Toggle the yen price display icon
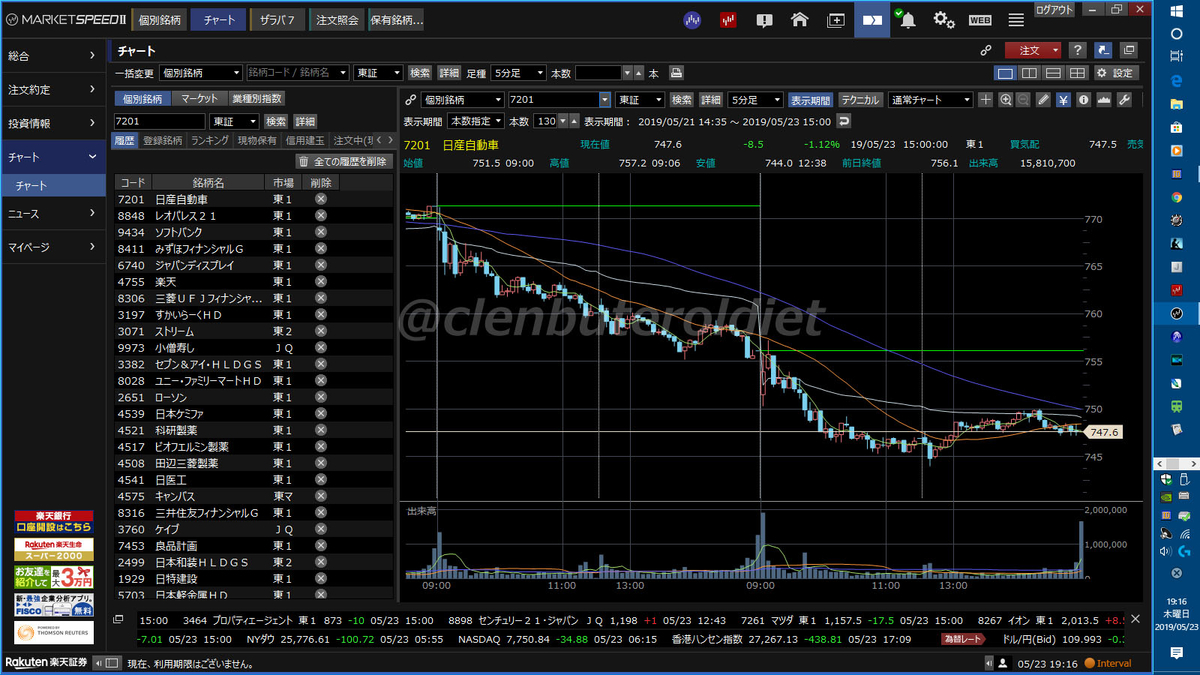 [x=1064, y=100]
